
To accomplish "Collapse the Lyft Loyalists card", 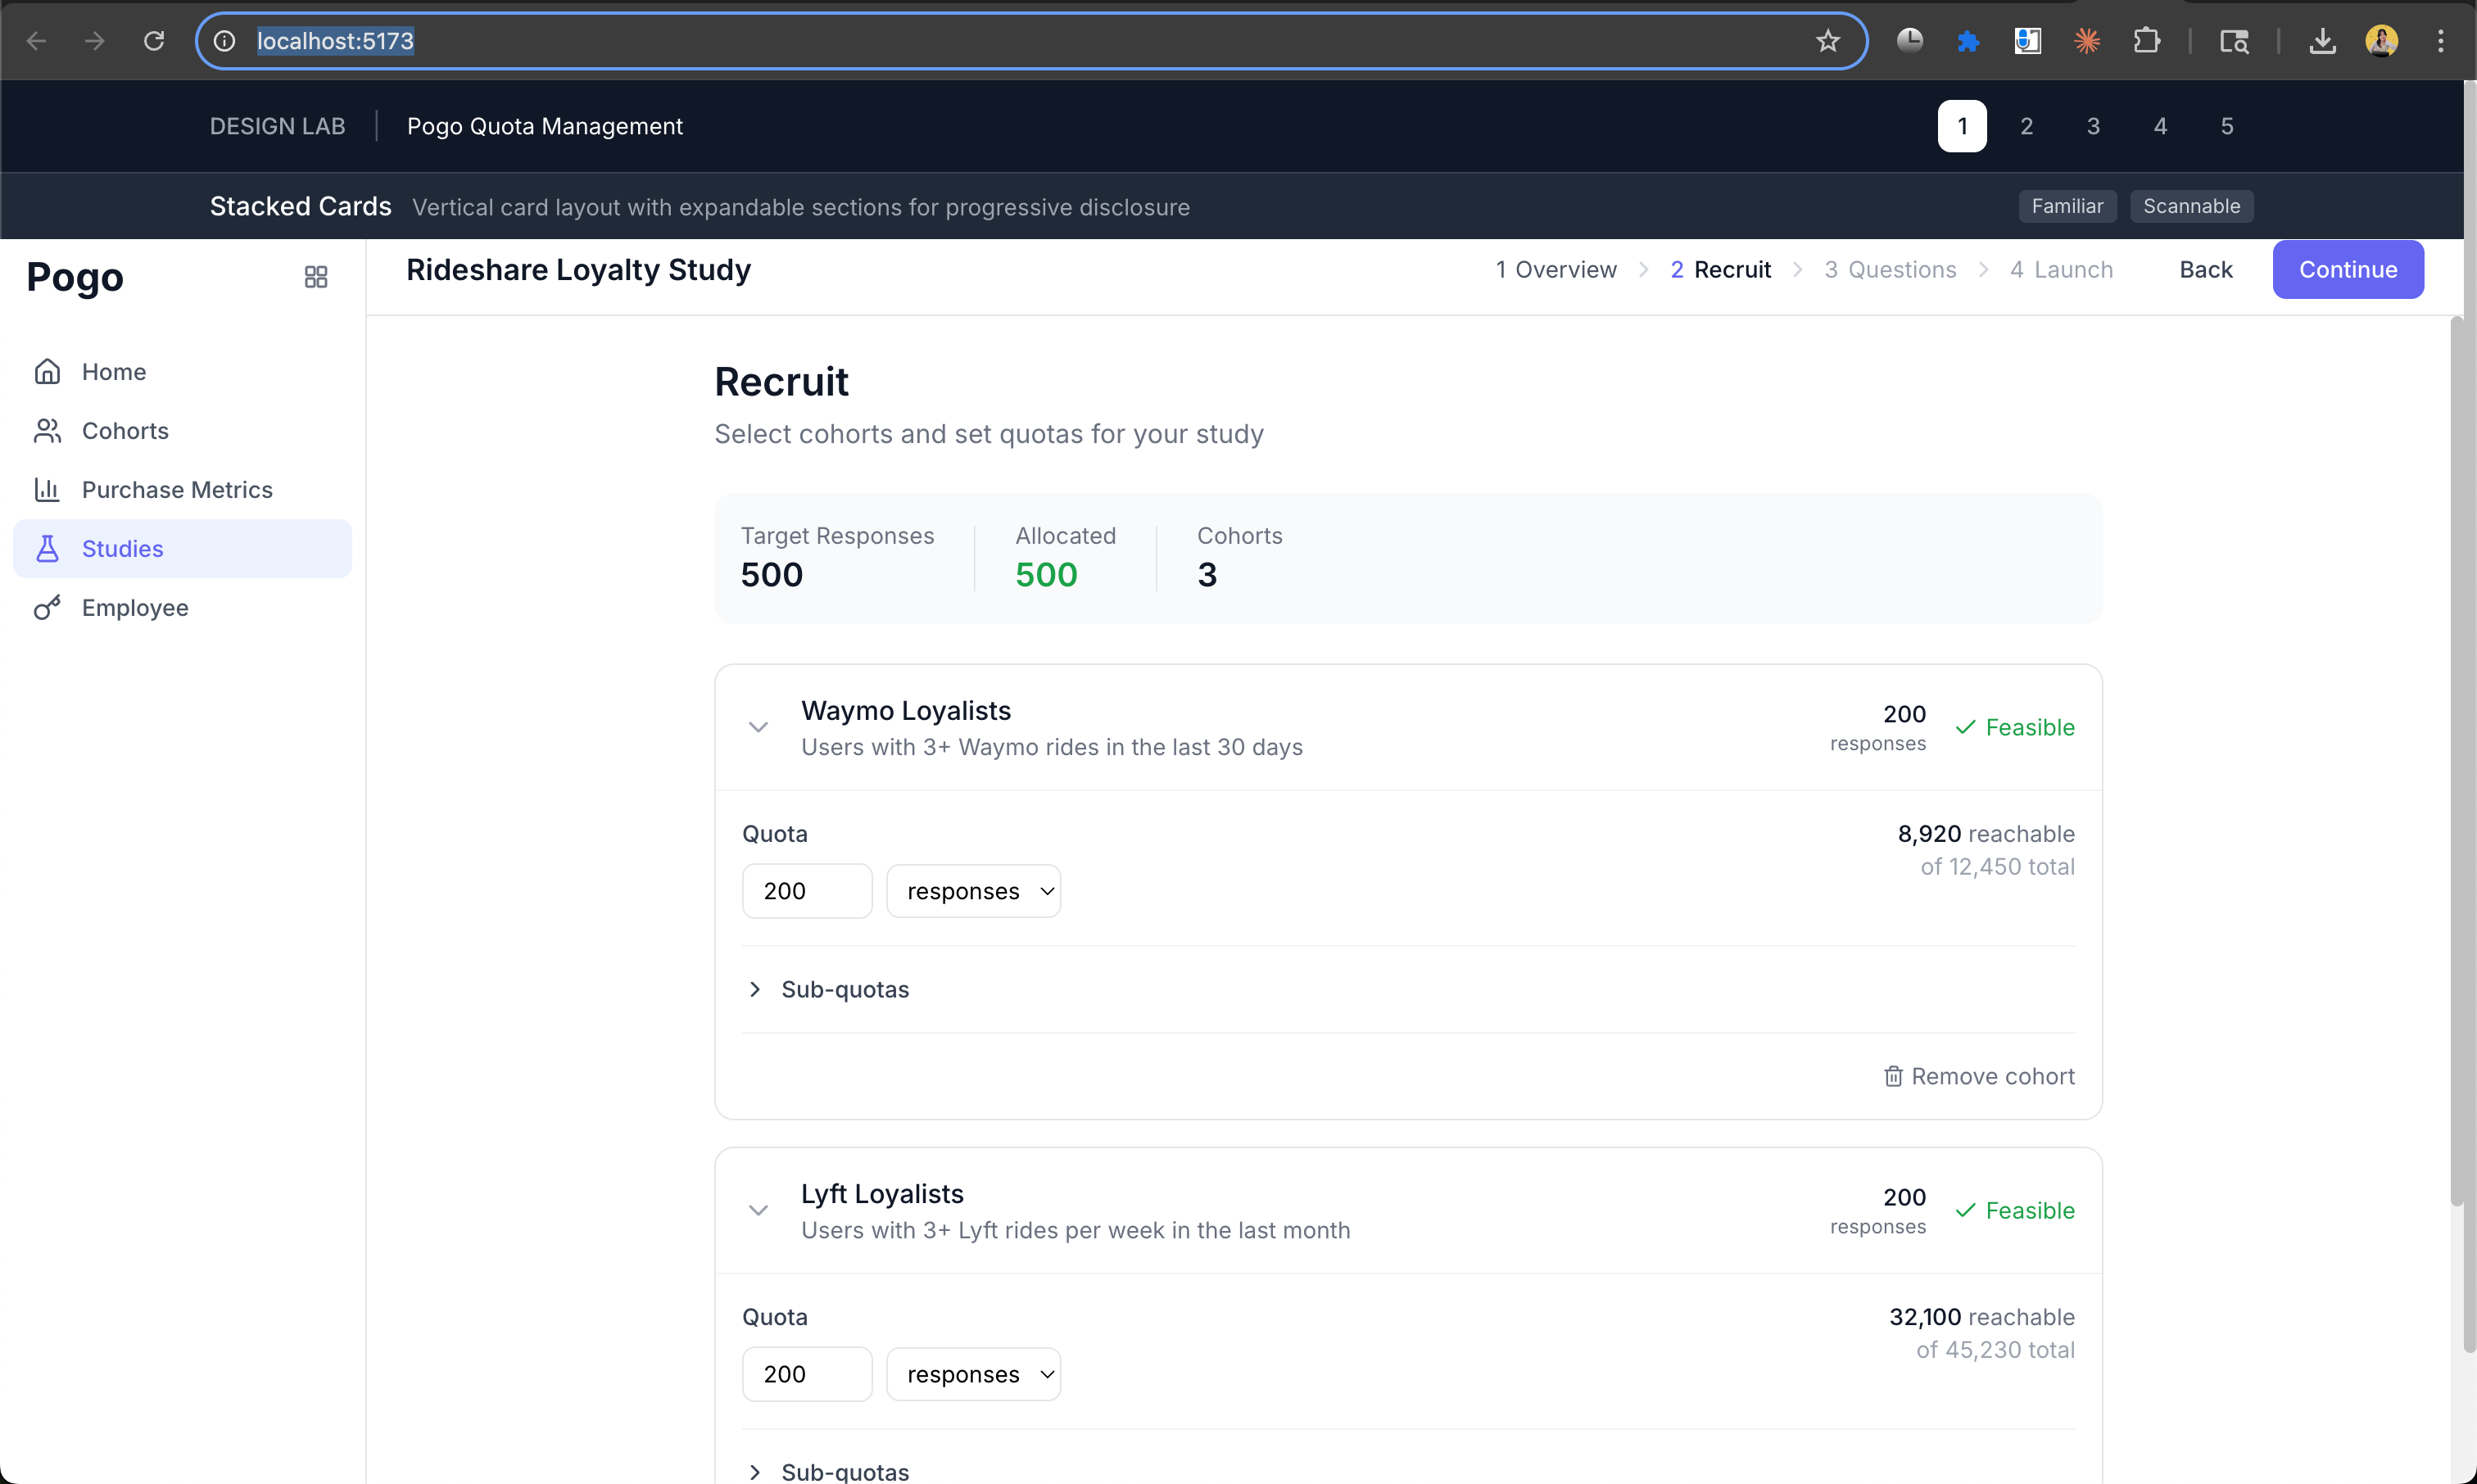I will click(758, 1211).
